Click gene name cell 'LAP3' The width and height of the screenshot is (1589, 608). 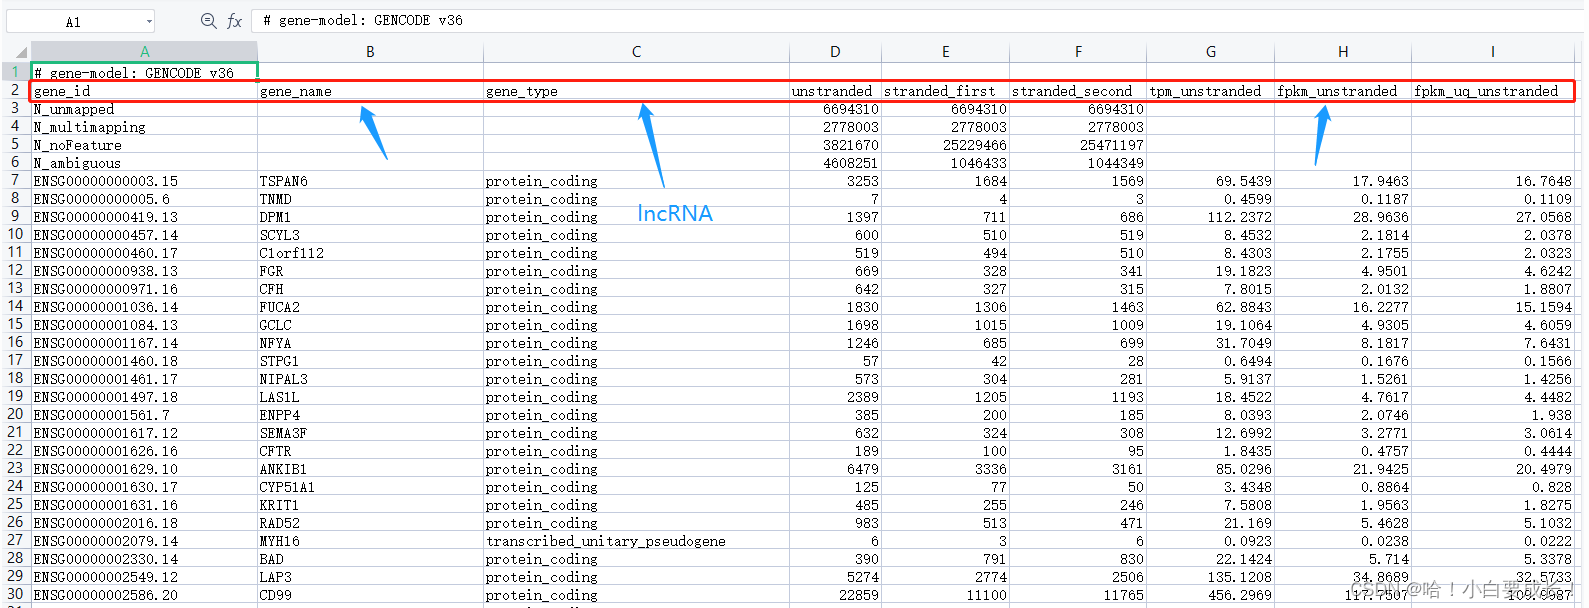tap(370, 577)
